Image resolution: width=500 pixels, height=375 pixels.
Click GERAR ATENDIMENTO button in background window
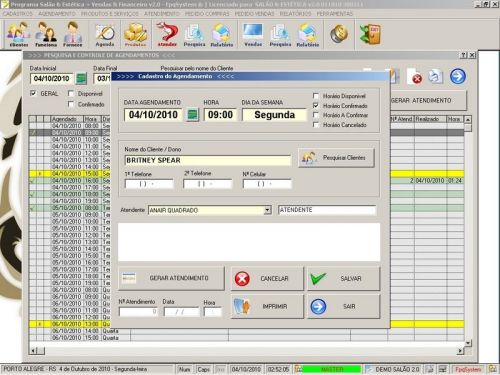[428, 100]
